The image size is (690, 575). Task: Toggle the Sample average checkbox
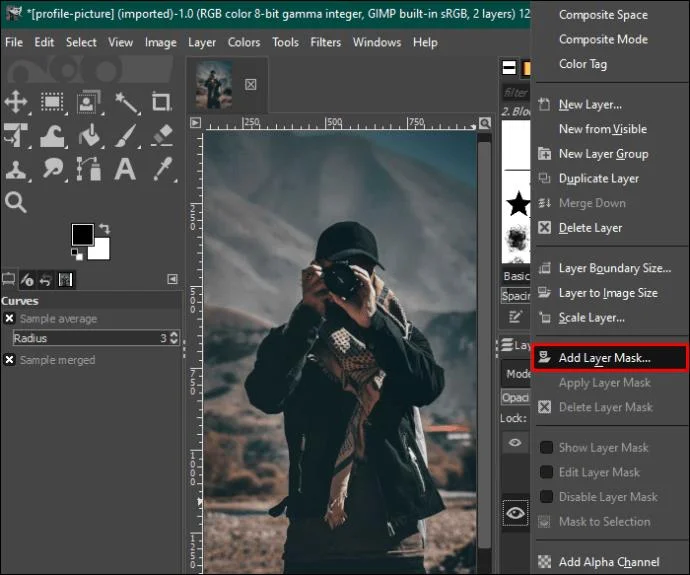pyautogui.click(x=9, y=318)
